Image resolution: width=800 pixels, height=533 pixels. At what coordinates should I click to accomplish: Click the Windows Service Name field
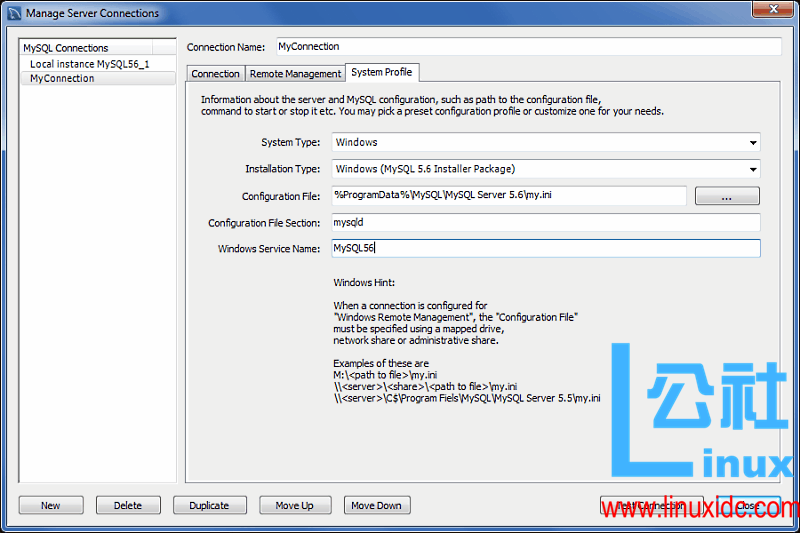tap(546, 248)
